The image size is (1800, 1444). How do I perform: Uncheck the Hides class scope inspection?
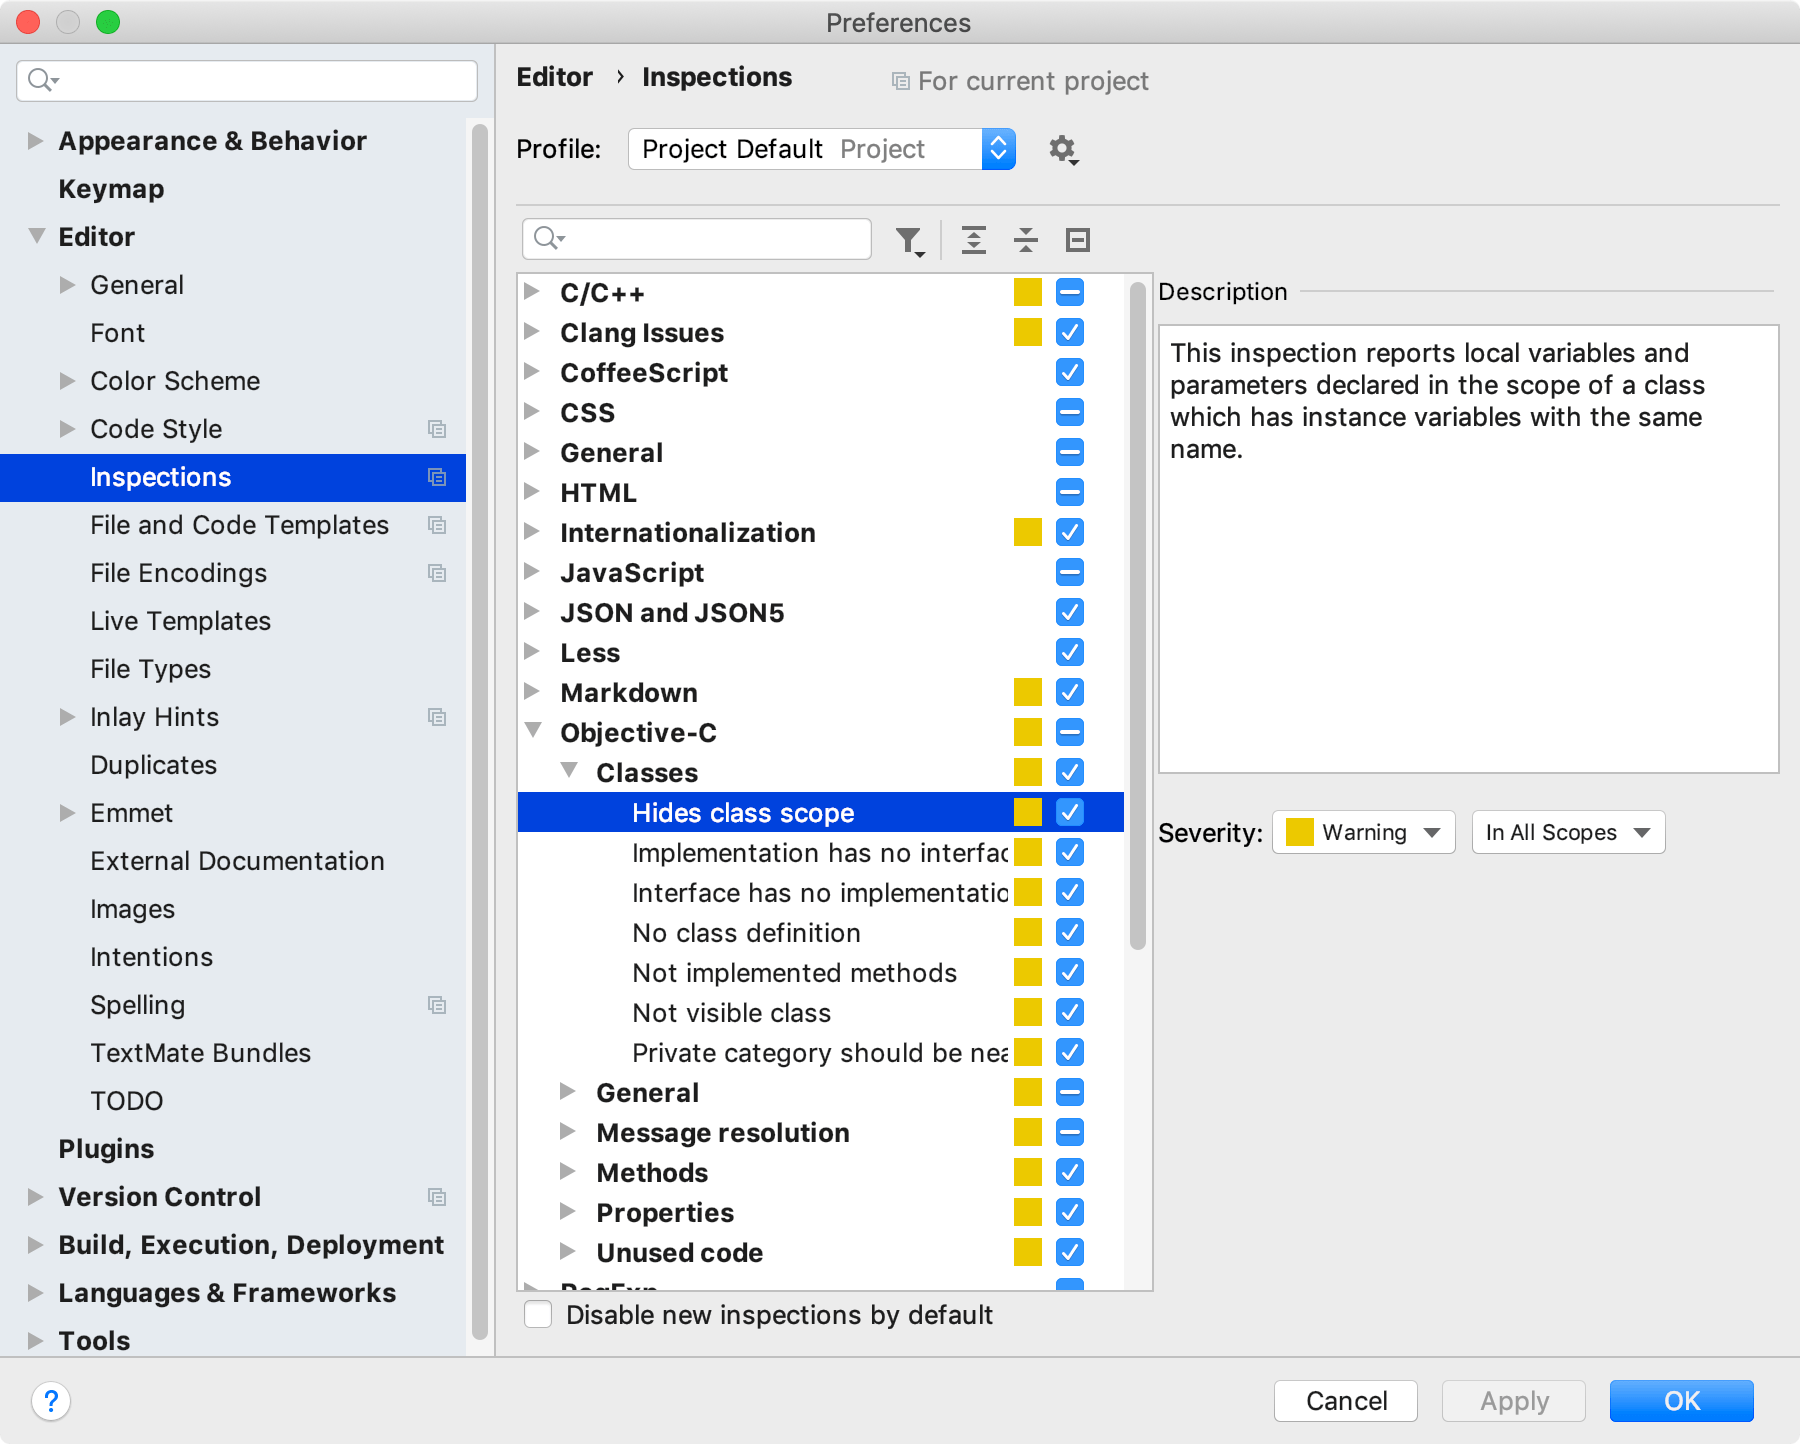pyautogui.click(x=1070, y=812)
